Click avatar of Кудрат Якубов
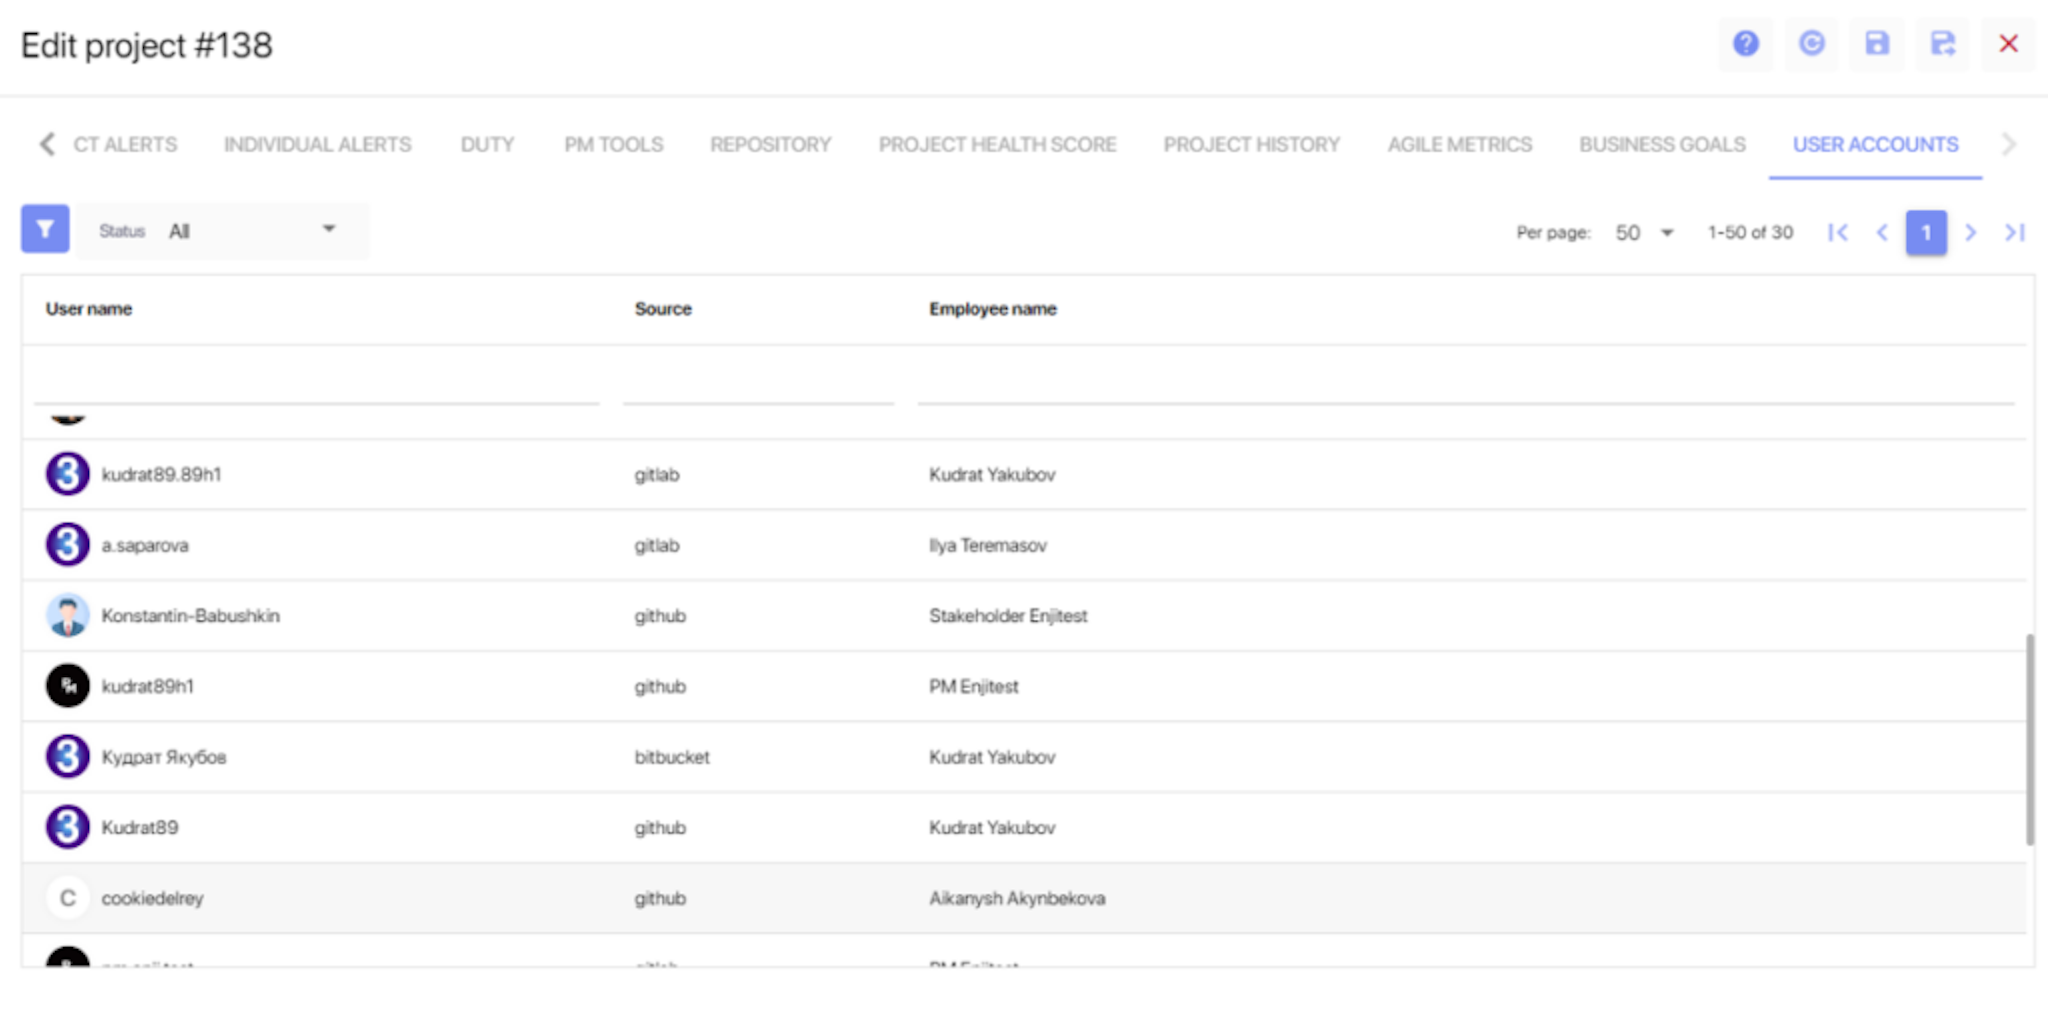 pyautogui.click(x=68, y=757)
